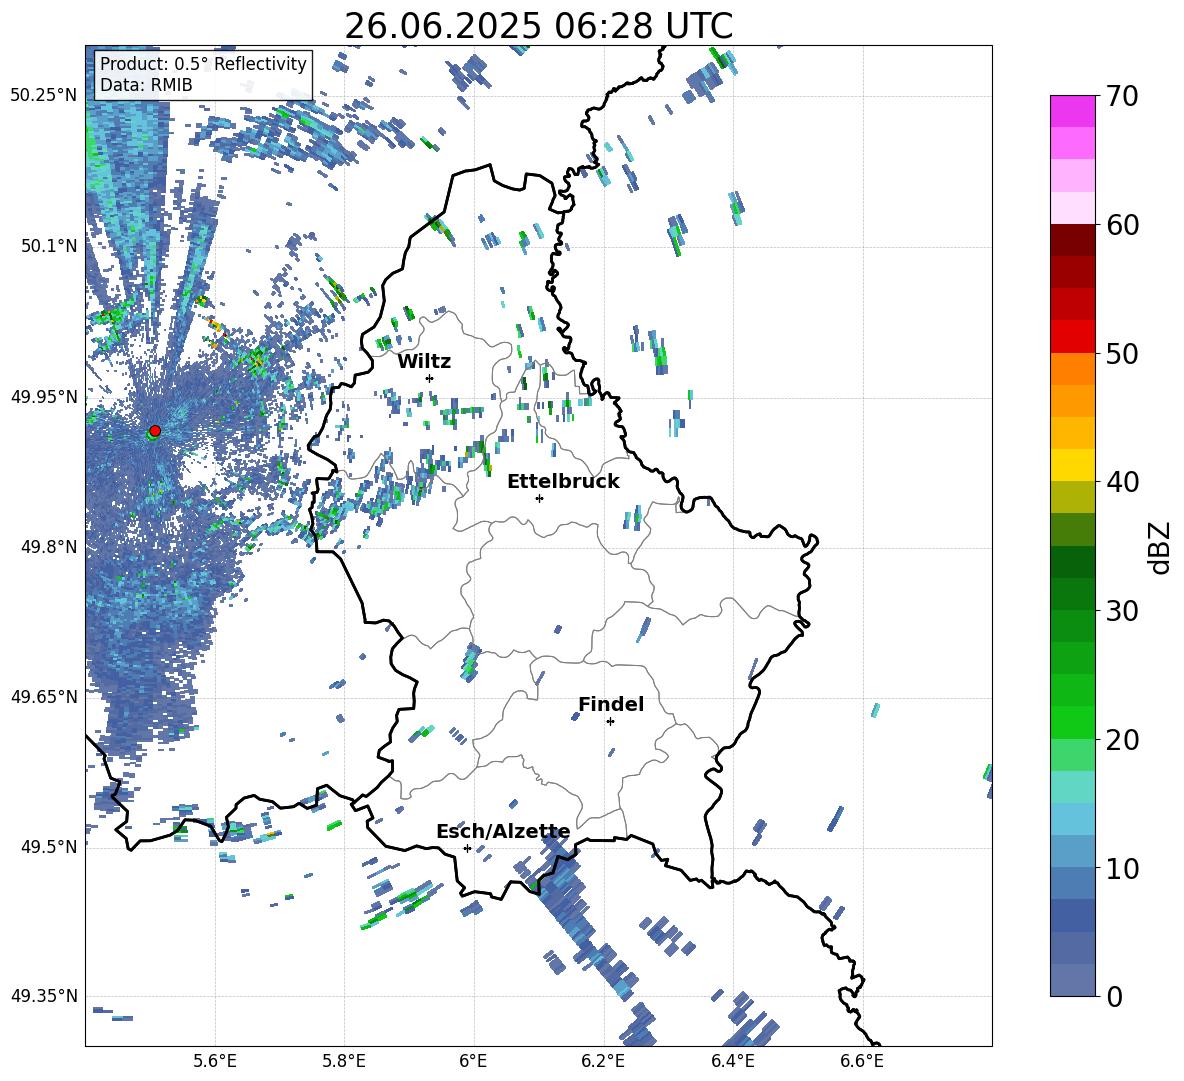The height and width of the screenshot is (1081, 1184).
Task: Click the red radar location dot
Action: [x=155, y=431]
